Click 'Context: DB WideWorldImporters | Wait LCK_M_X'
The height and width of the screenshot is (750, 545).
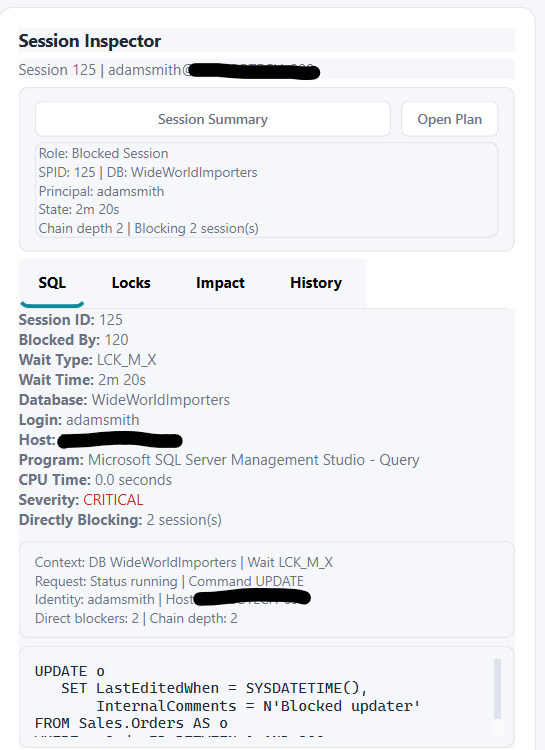pyautogui.click(x=183, y=562)
